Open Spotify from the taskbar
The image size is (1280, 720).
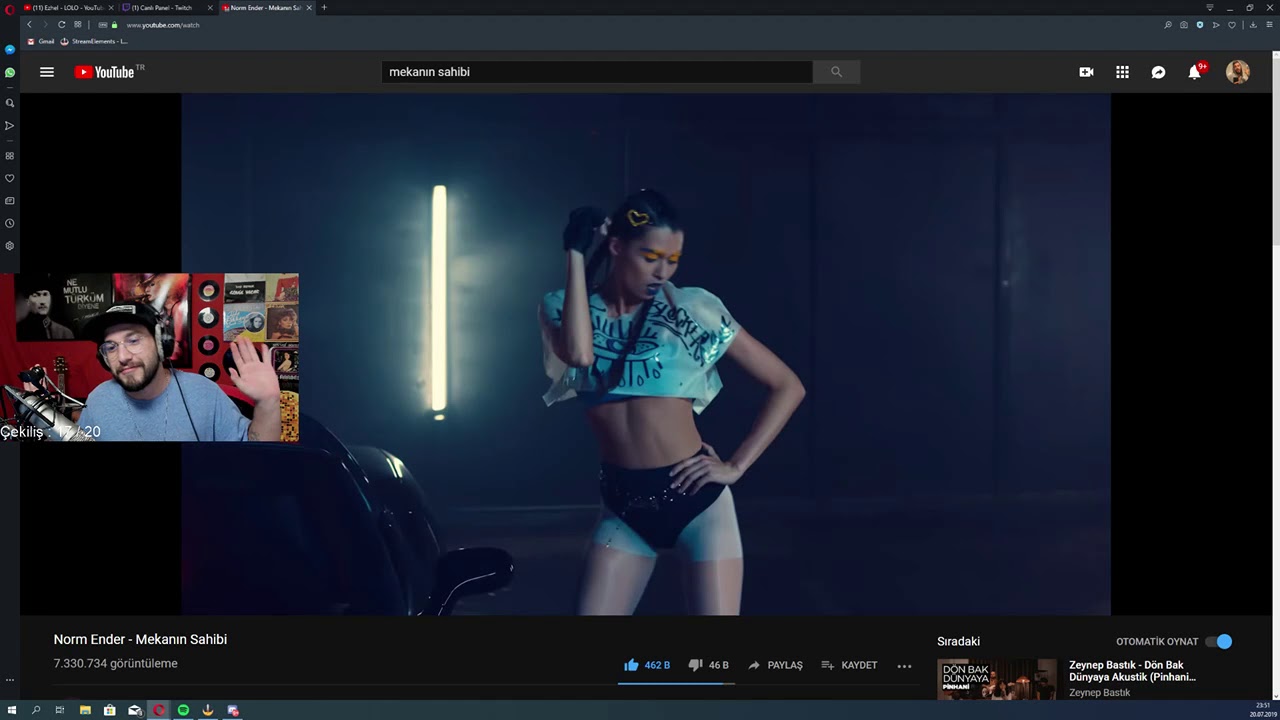click(x=183, y=710)
